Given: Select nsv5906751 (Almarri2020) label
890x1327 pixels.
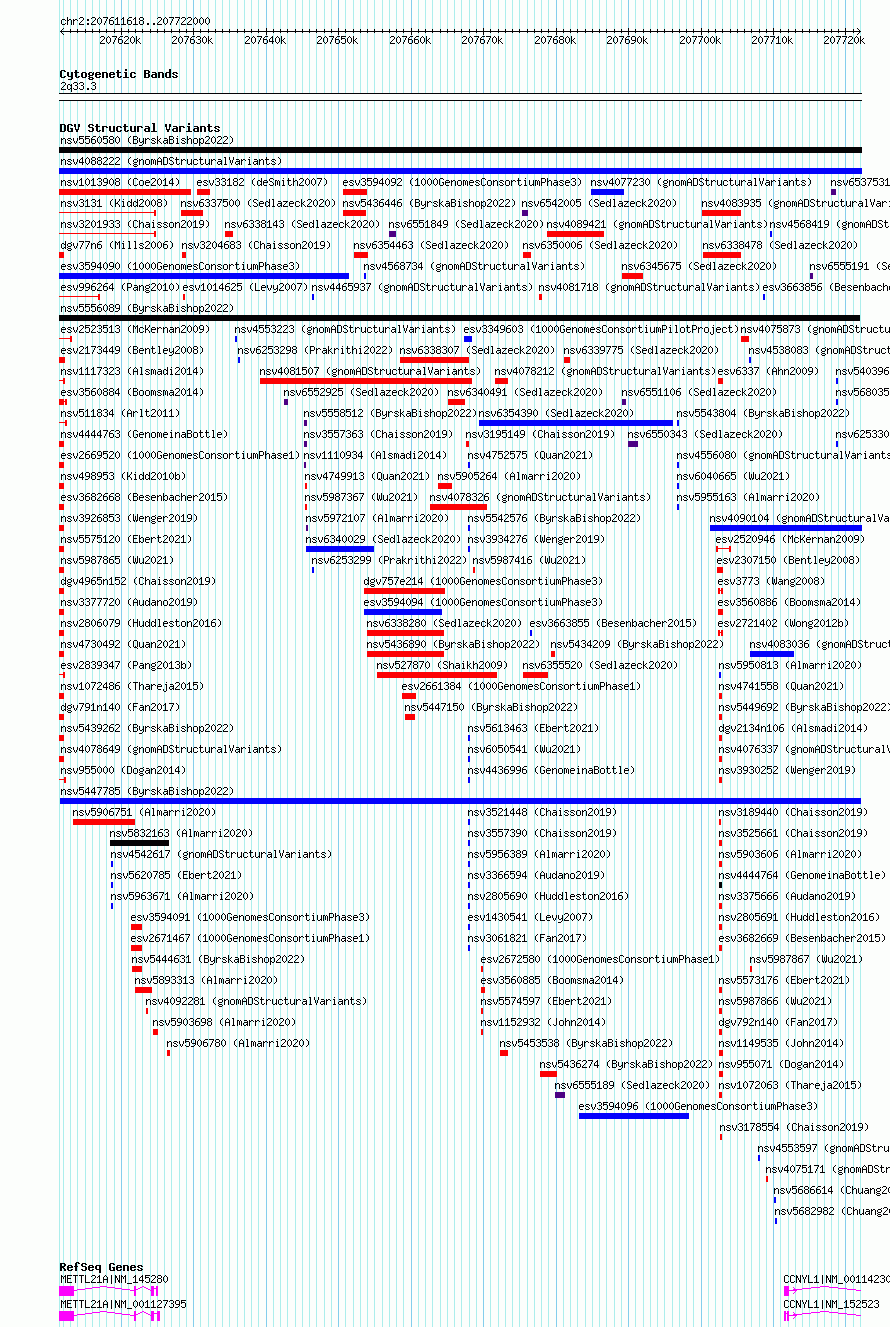Looking at the screenshot, I should (x=144, y=812).
